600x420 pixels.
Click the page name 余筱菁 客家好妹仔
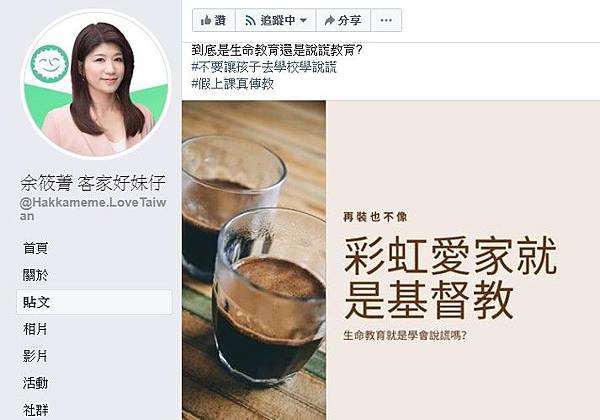point(93,183)
